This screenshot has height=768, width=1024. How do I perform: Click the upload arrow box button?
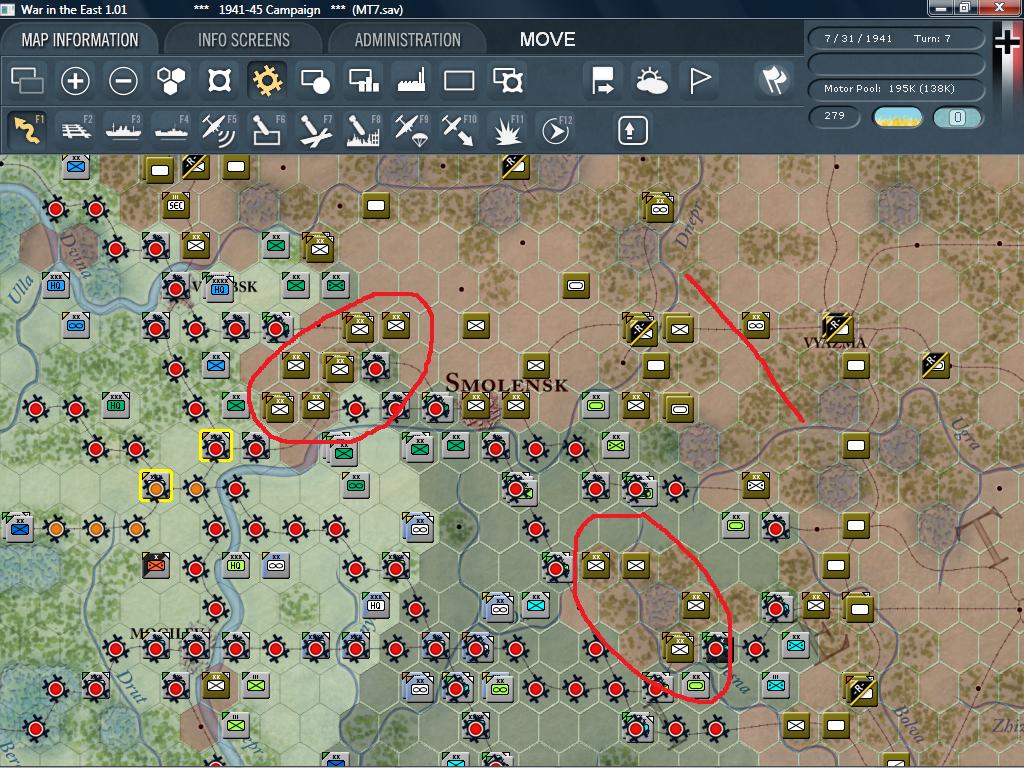(633, 130)
